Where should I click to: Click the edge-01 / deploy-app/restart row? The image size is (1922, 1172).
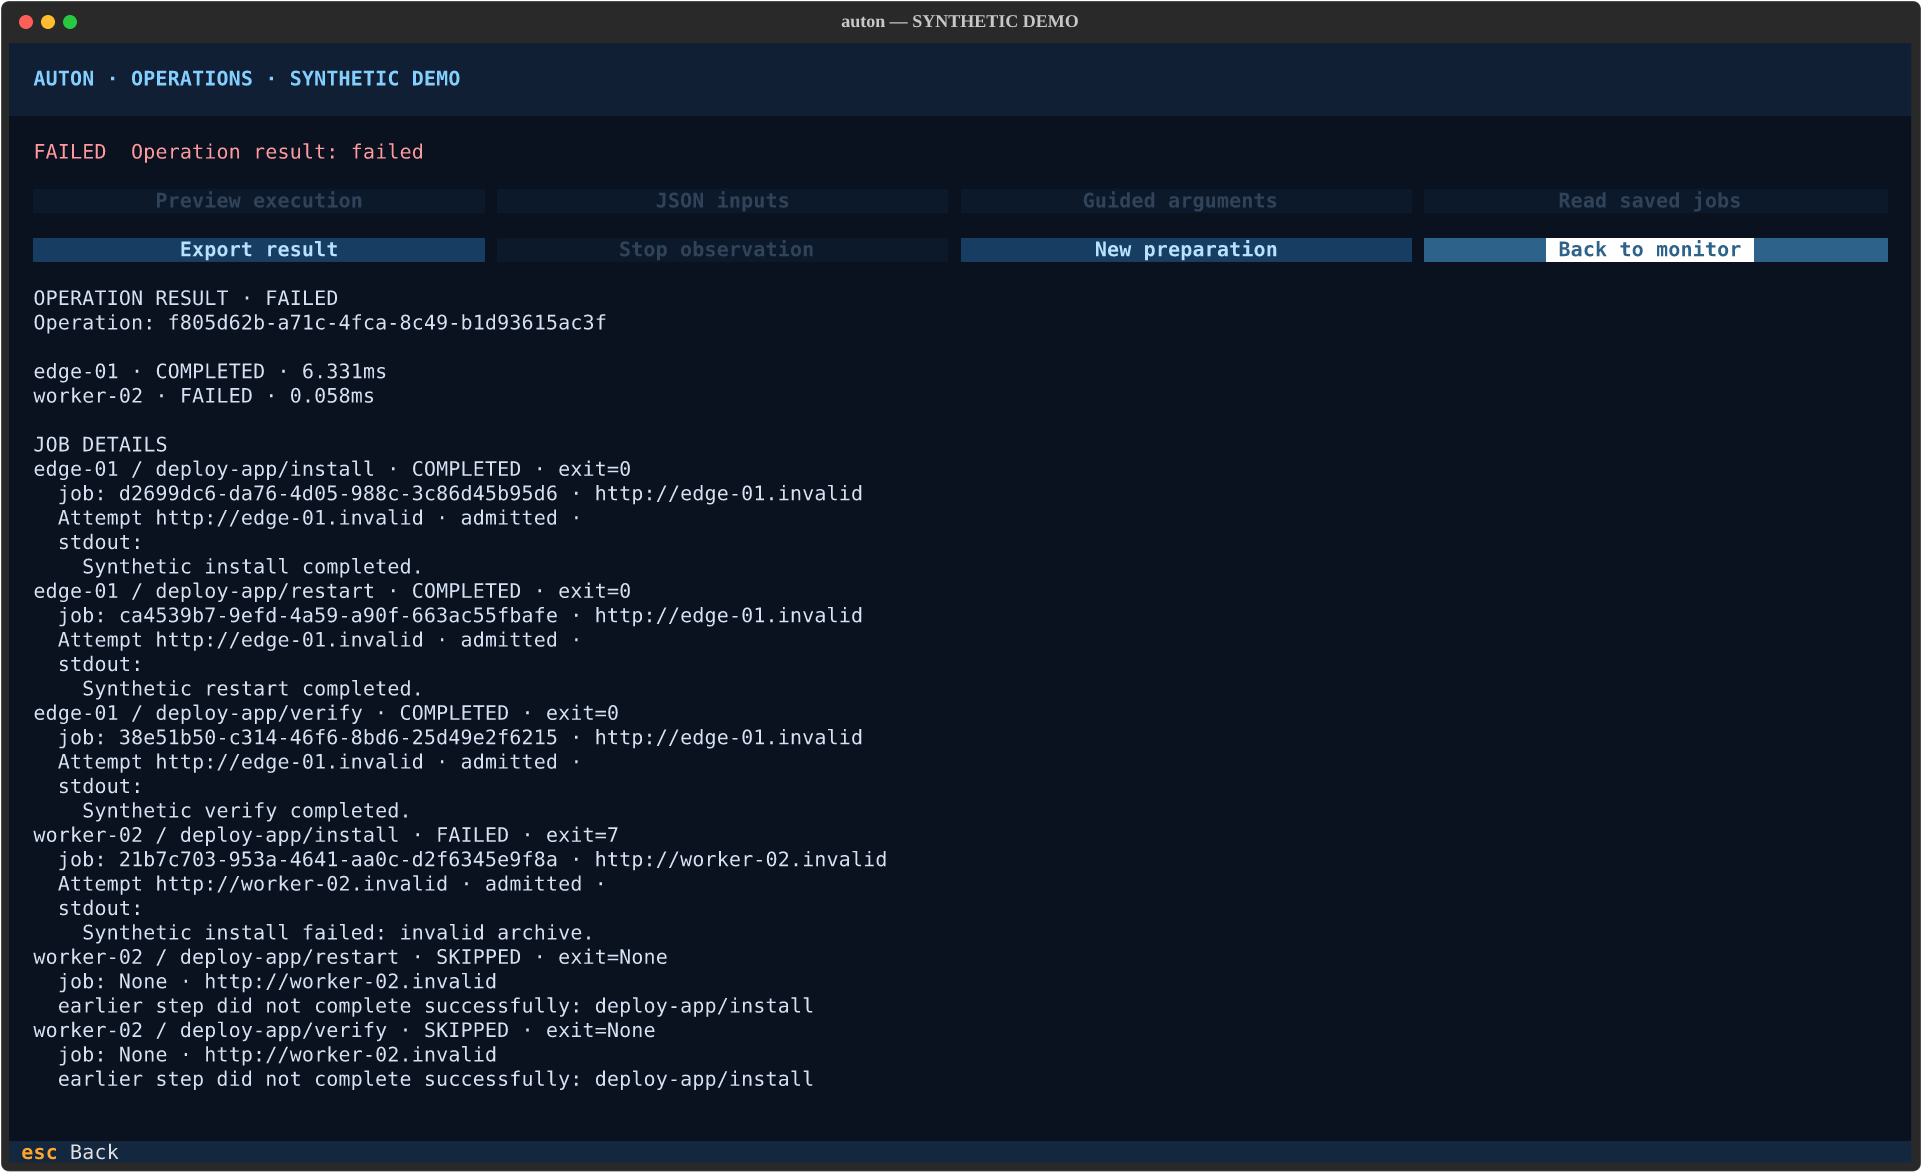(332, 591)
